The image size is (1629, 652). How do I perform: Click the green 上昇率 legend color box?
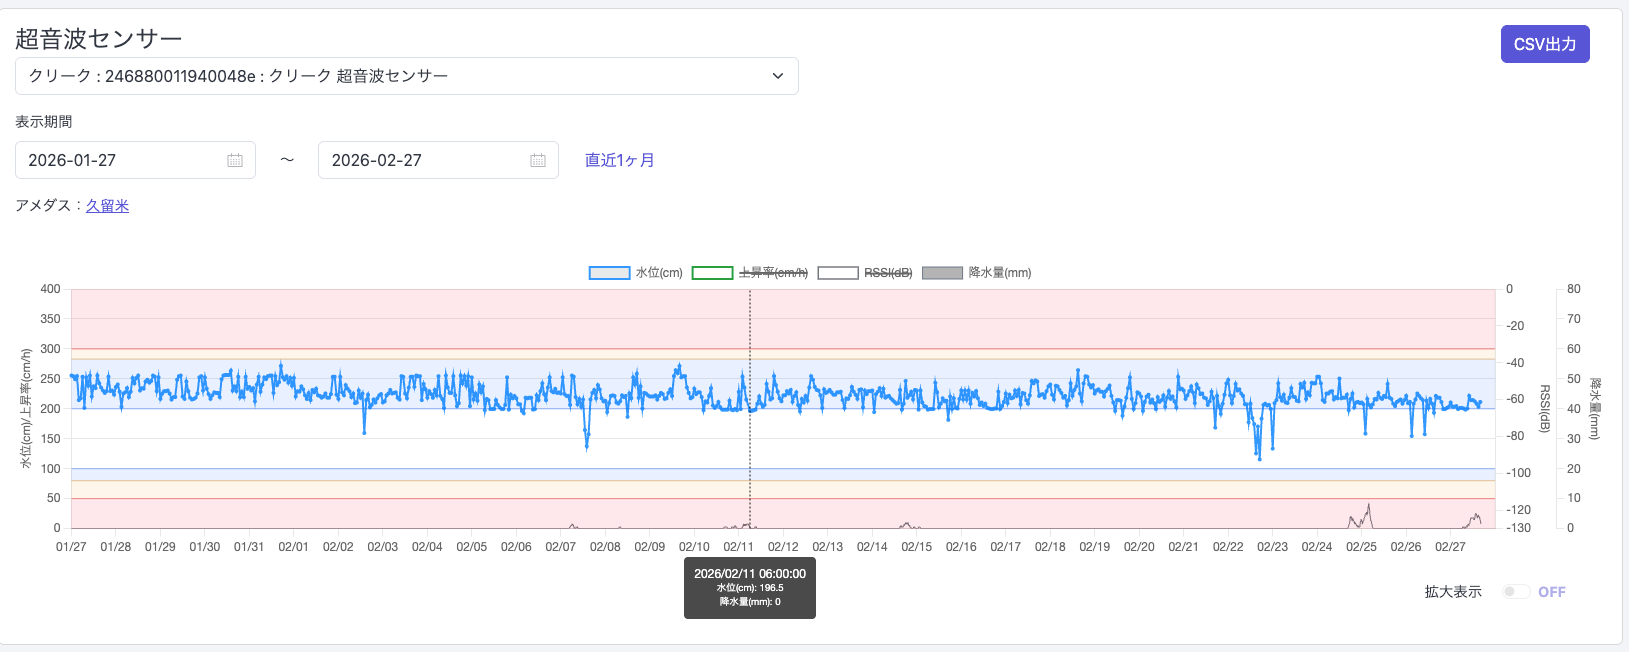click(x=712, y=273)
